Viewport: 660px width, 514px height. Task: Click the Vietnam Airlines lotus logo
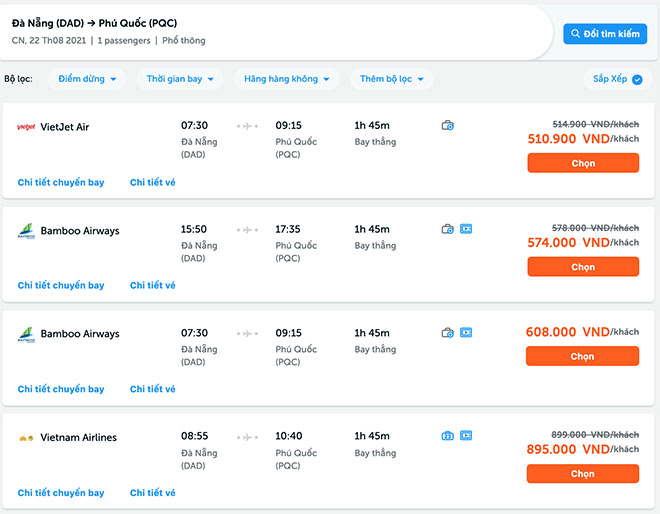pos(26,438)
